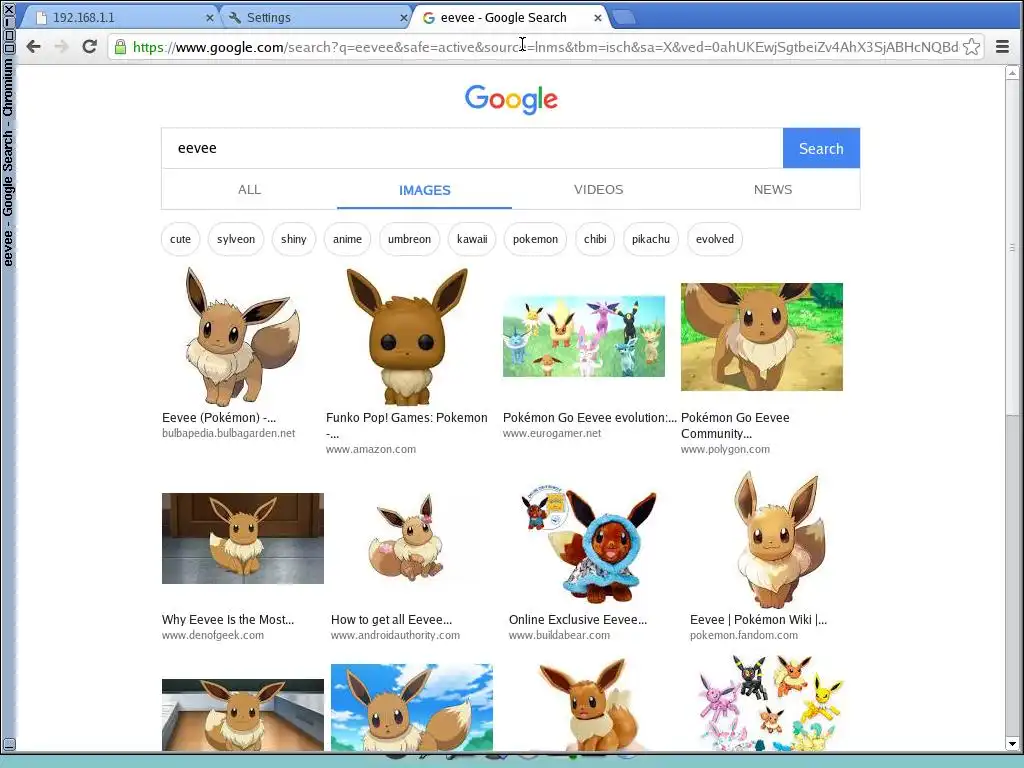
Task: Click the browser forward arrow
Action: (61, 46)
